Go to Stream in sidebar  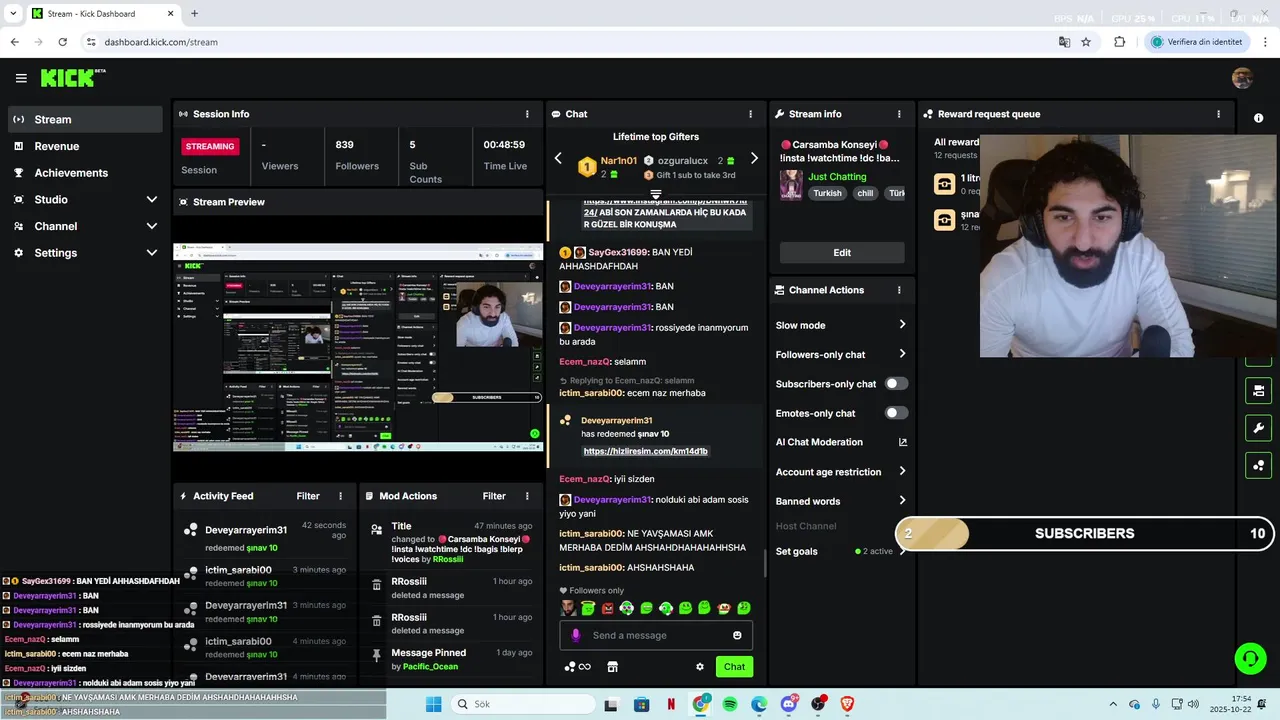(x=84, y=119)
